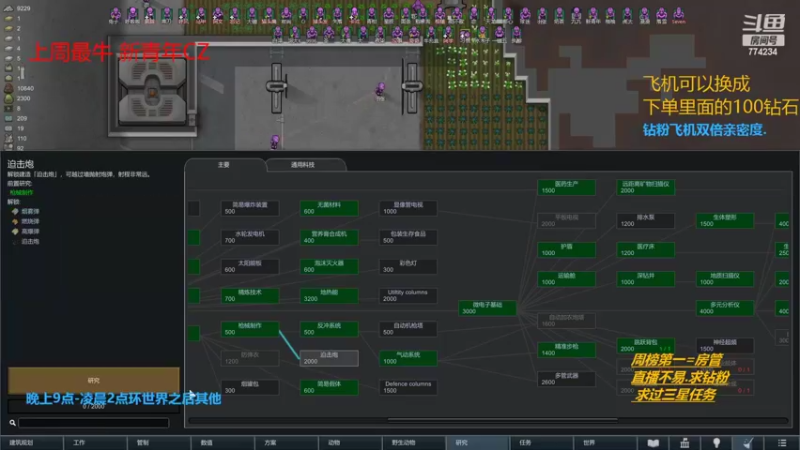This screenshot has width=800, height=450.
Task: Click the horizontal scrollbar under research tree
Action: click(503, 420)
